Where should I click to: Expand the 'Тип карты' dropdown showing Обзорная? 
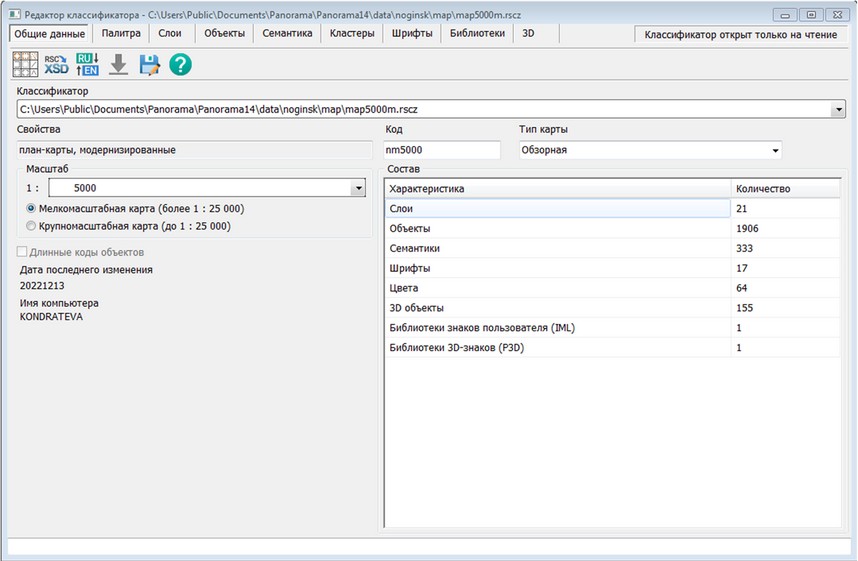pyautogui.click(x=774, y=150)
